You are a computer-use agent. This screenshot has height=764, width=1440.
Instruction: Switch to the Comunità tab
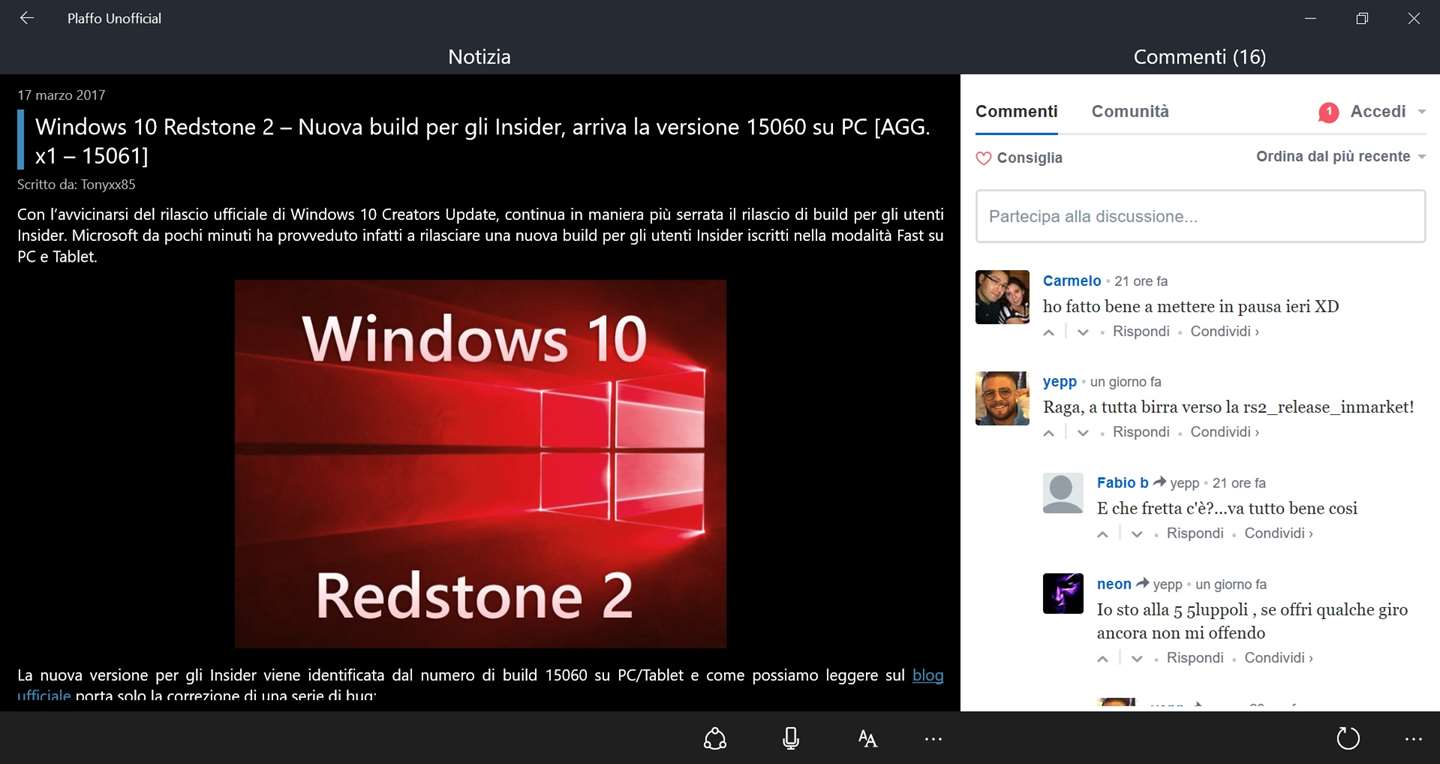point(1130,111)
